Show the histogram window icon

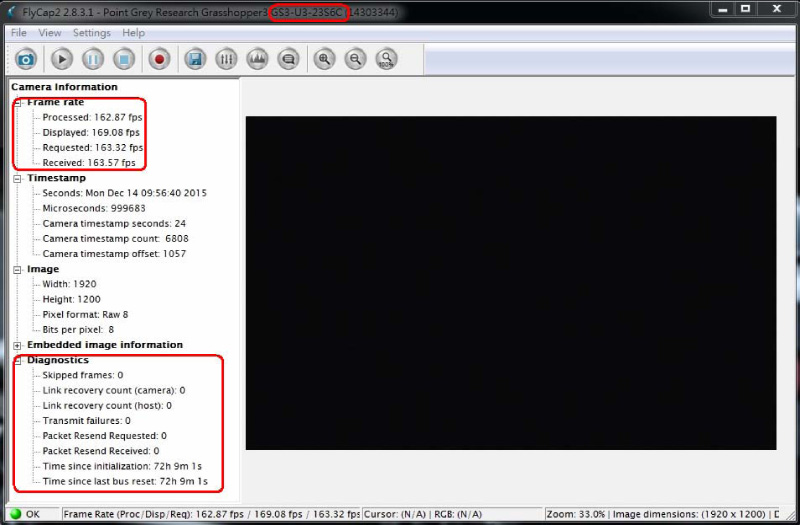pyautogui.click(x=257, y=59)
